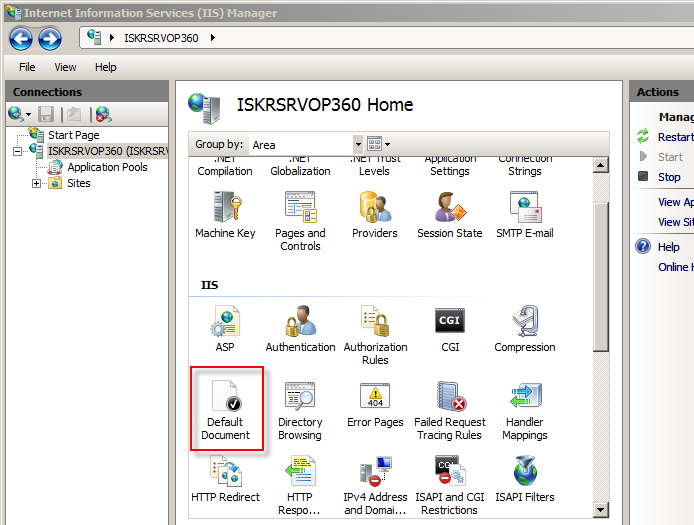This screenshot has height=525, width=694.
Task: Select Start Page in Connections tree
Action: 73,135
